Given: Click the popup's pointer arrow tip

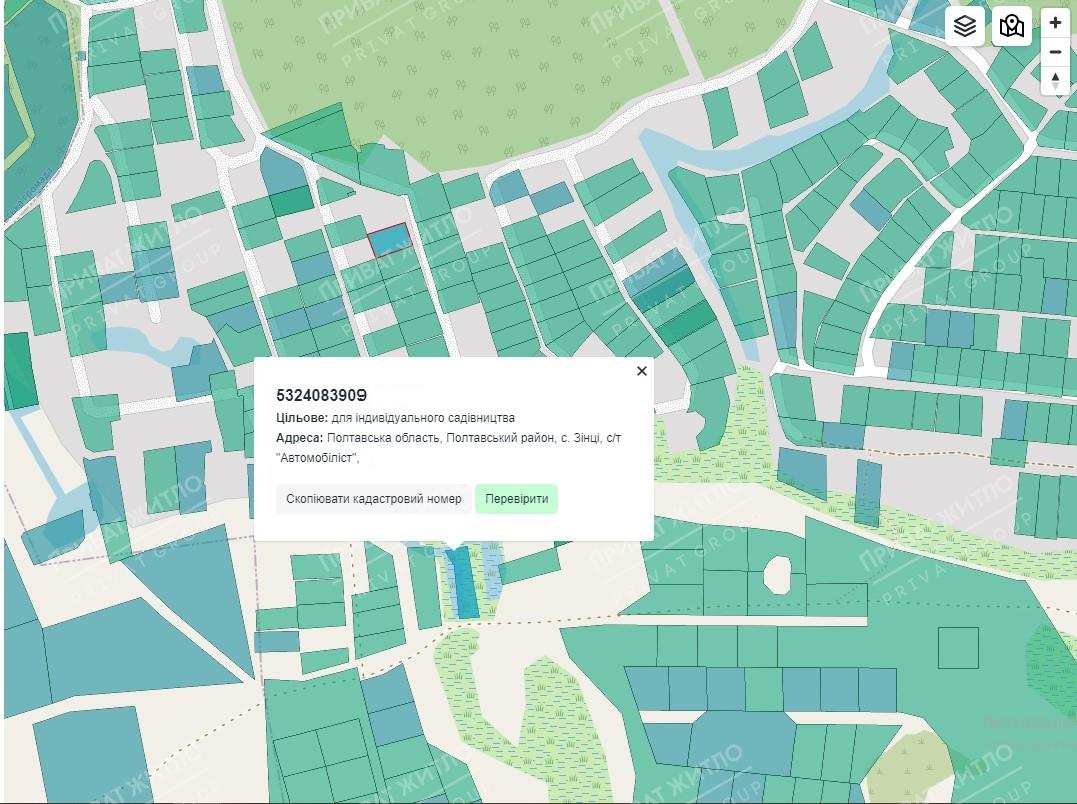Looking at the screenshot, I should tap(455, 547).
